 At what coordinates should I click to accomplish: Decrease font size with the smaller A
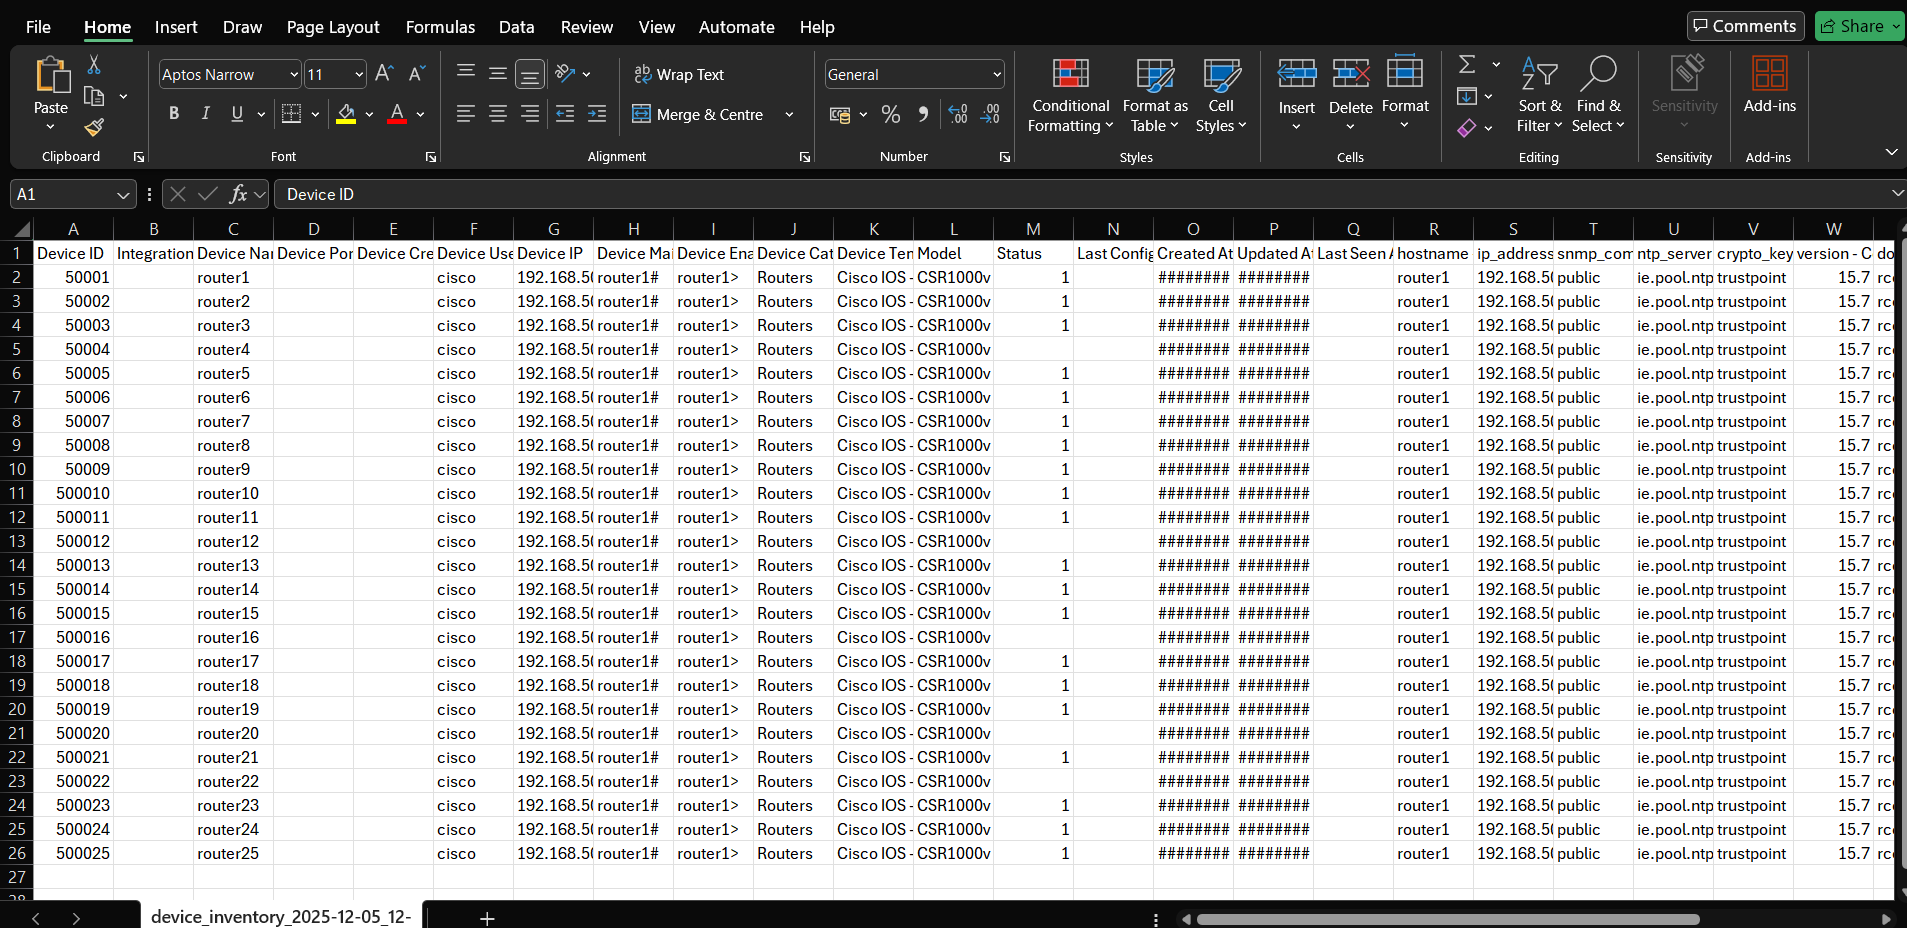tap(417, 74)
